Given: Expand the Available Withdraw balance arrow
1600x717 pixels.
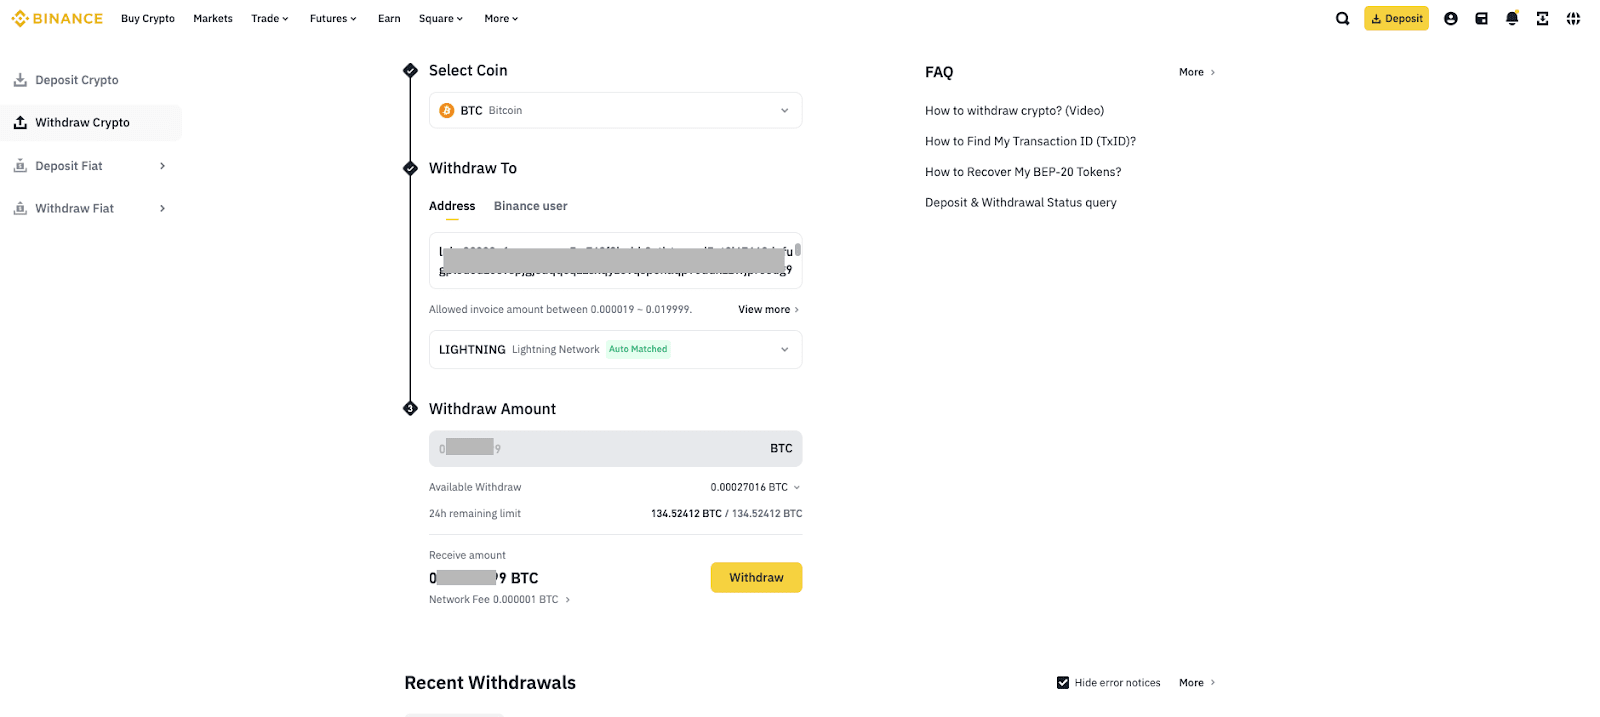Looking at the screenshot, I should pyautogui.click(x=797, y=487).
